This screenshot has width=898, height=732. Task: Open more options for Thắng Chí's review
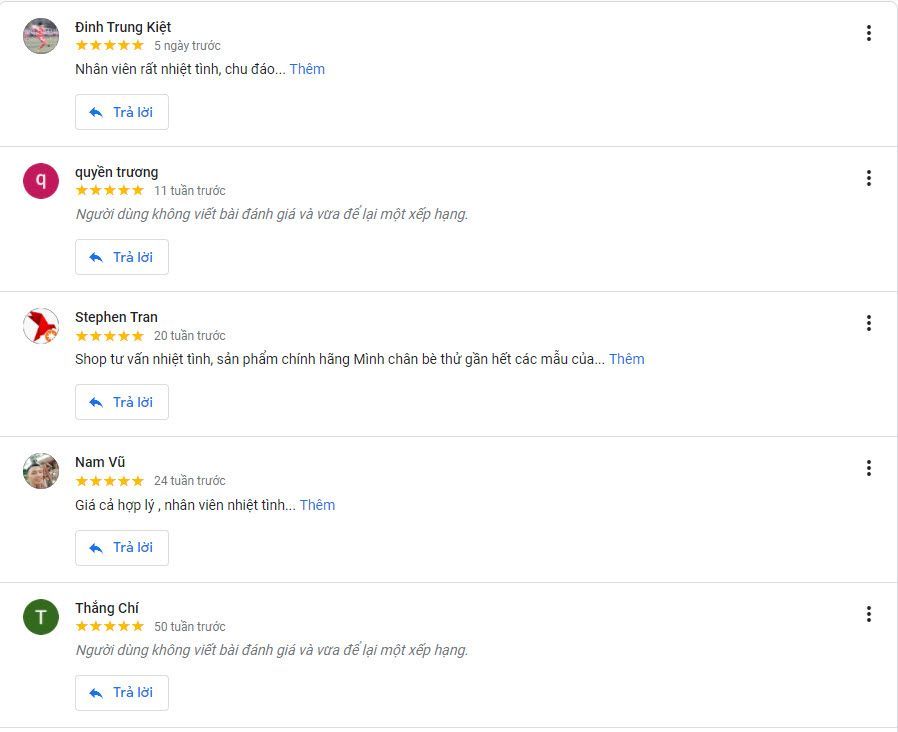click(868, 614)
